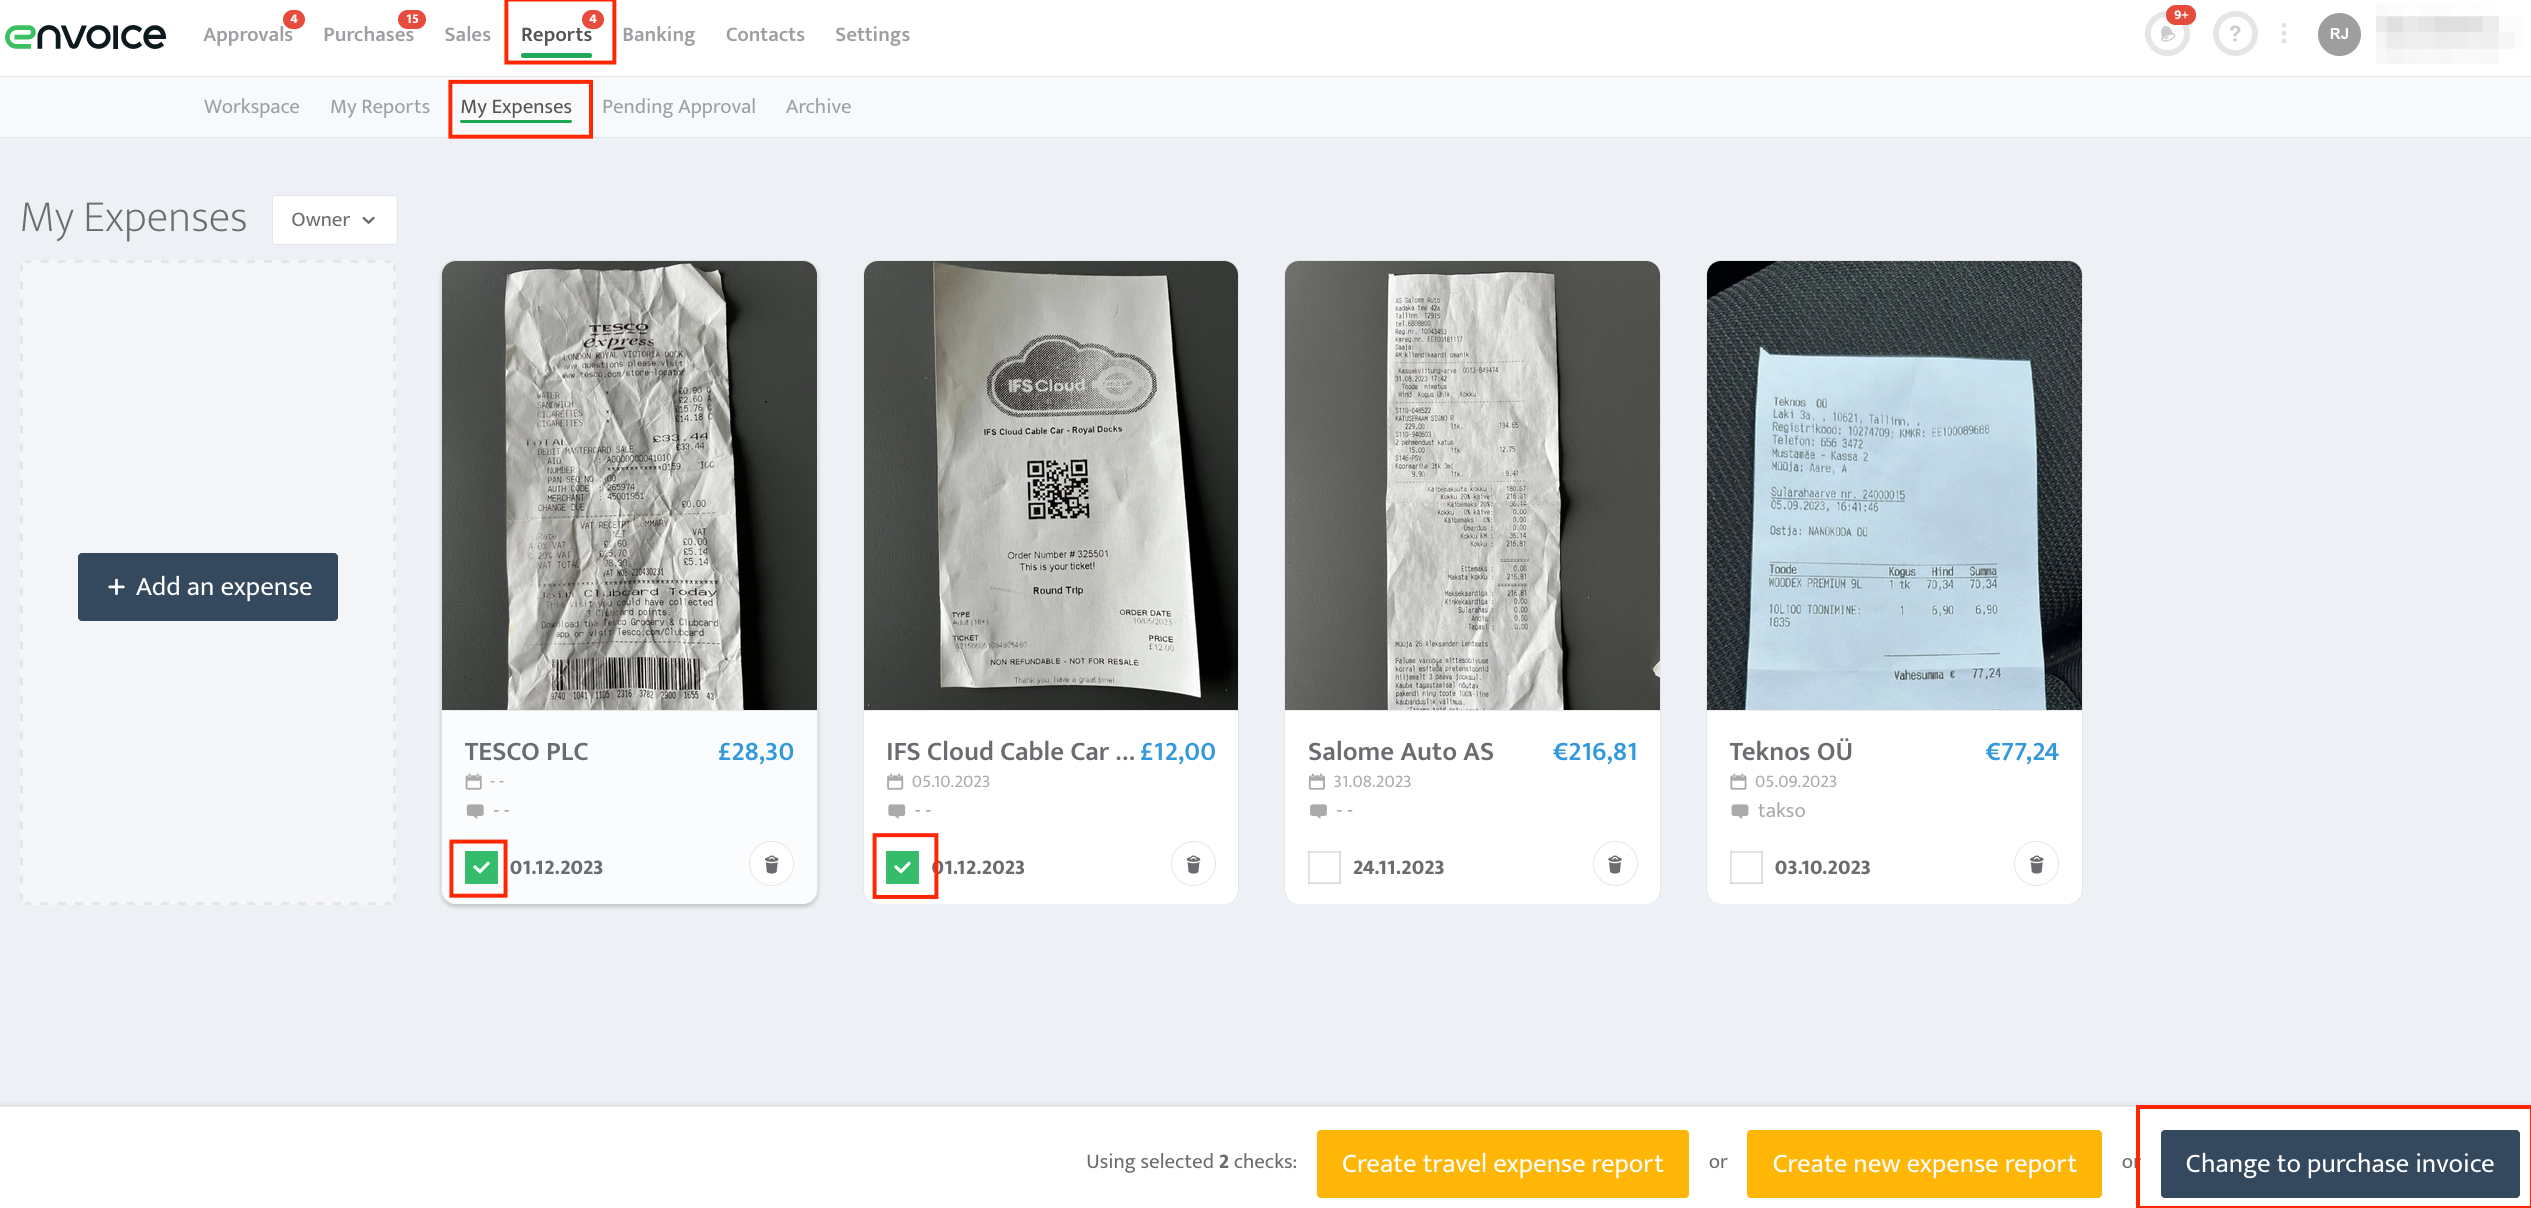Delete the Teknos OÜ expense
2531x1208 pixels.
coord(2036,863)
